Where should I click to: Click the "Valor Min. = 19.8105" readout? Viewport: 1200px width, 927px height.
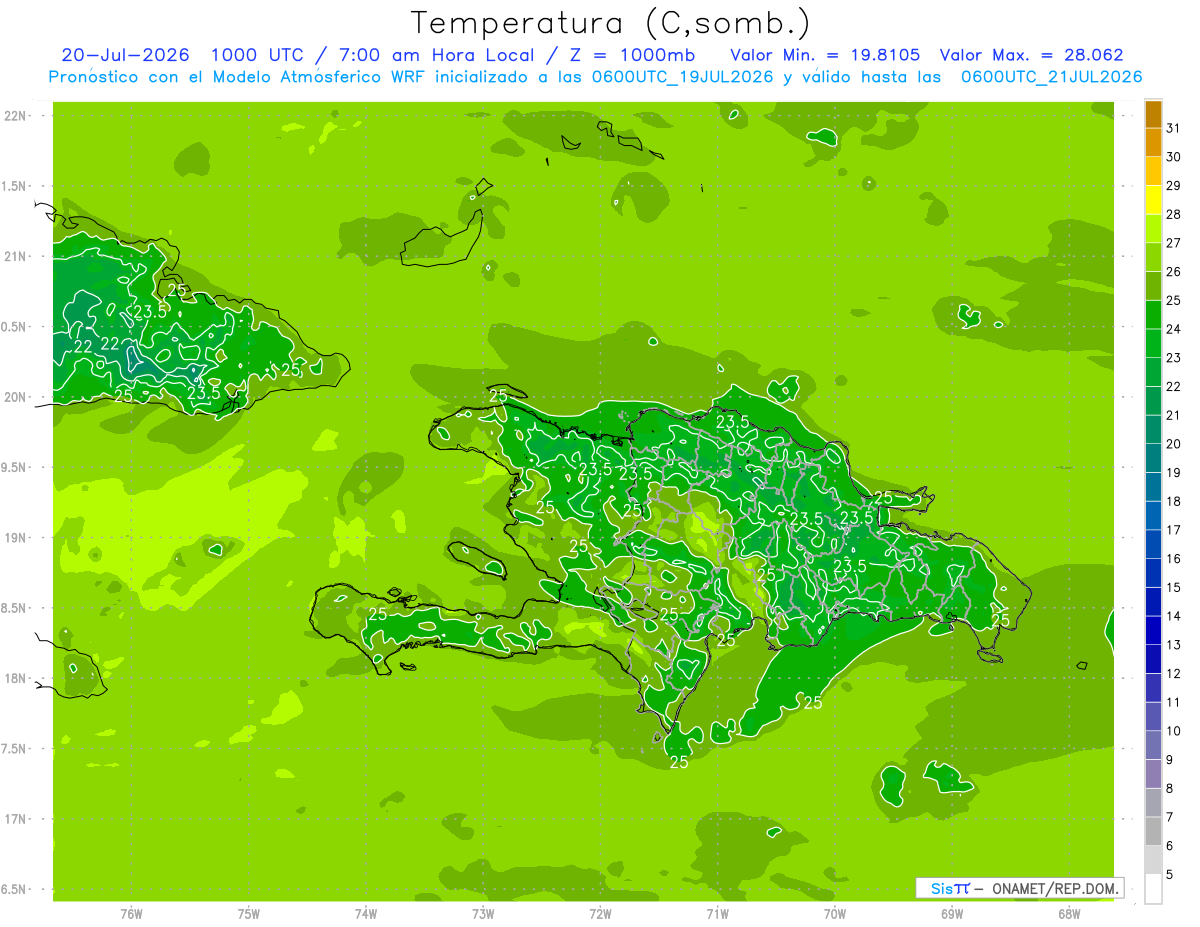tap(825, 55)
